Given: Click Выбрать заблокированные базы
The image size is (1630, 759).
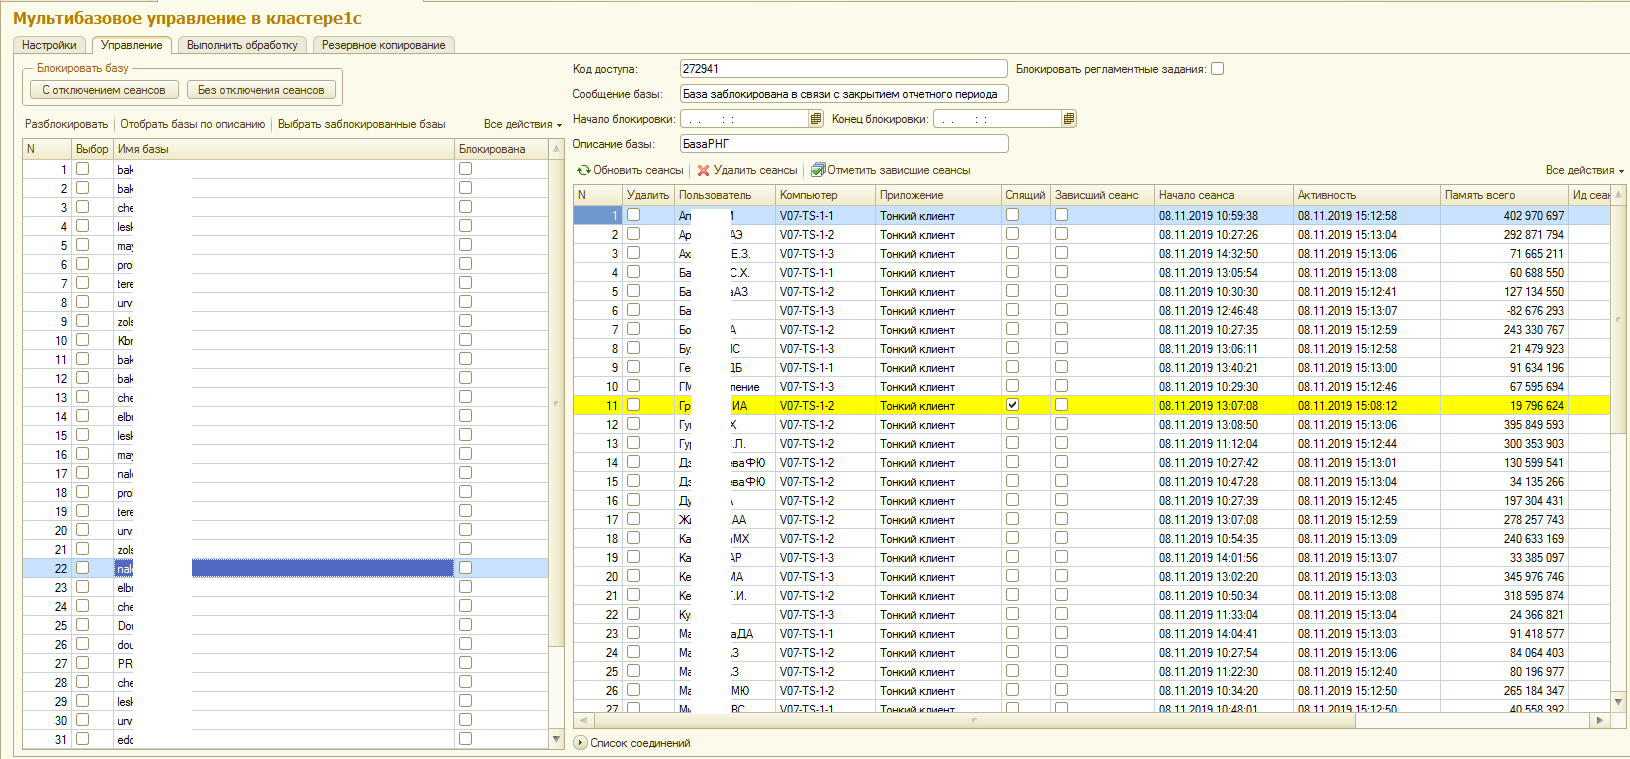Looking at the screenshot, I should click(362, 124).
